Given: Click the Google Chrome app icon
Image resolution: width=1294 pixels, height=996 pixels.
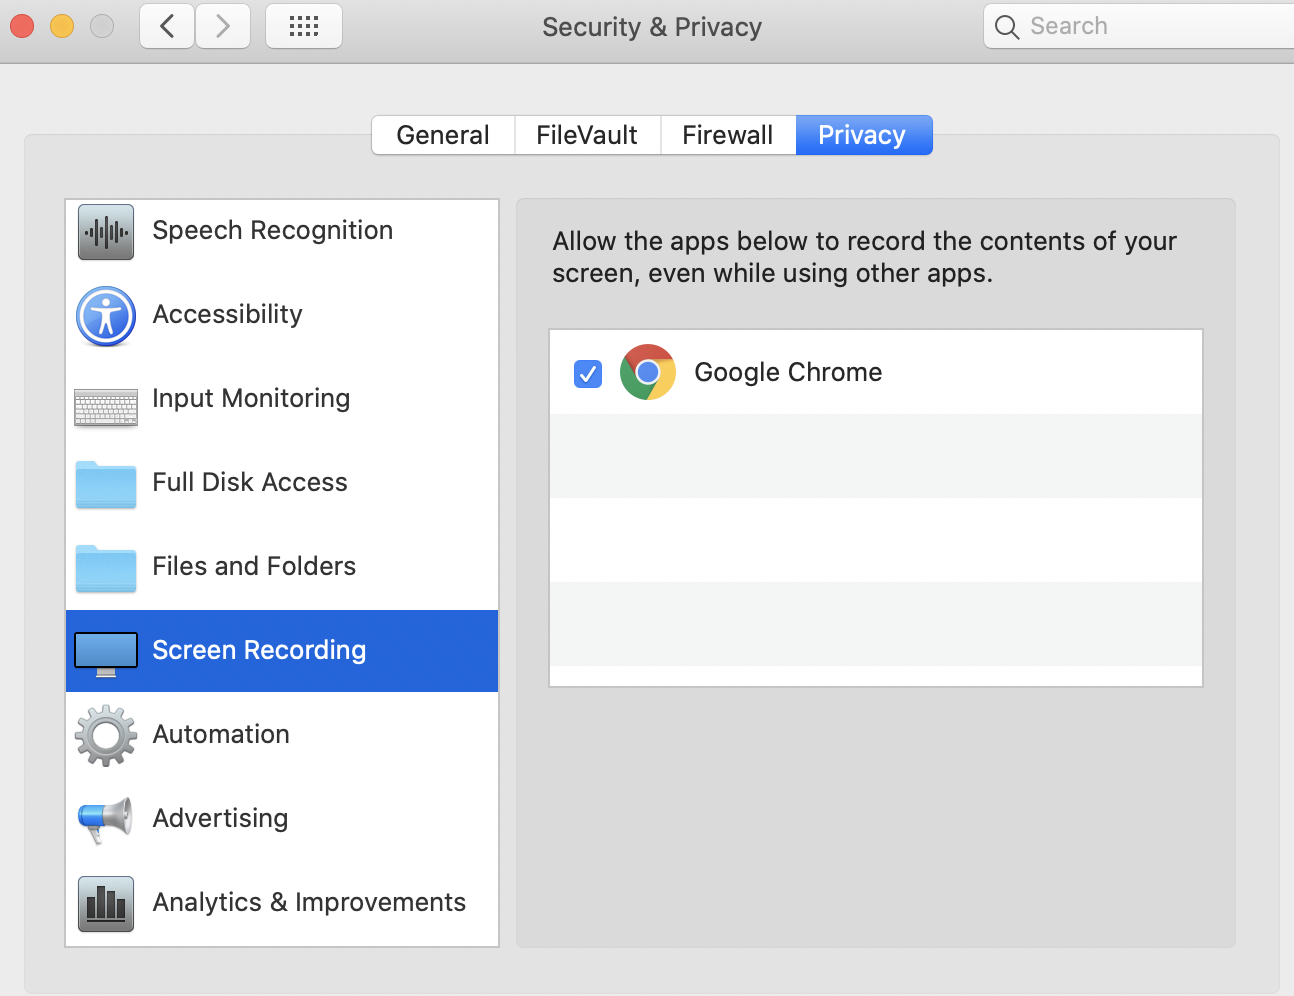Looking at the screenshot, I should (x=648, y=372).
